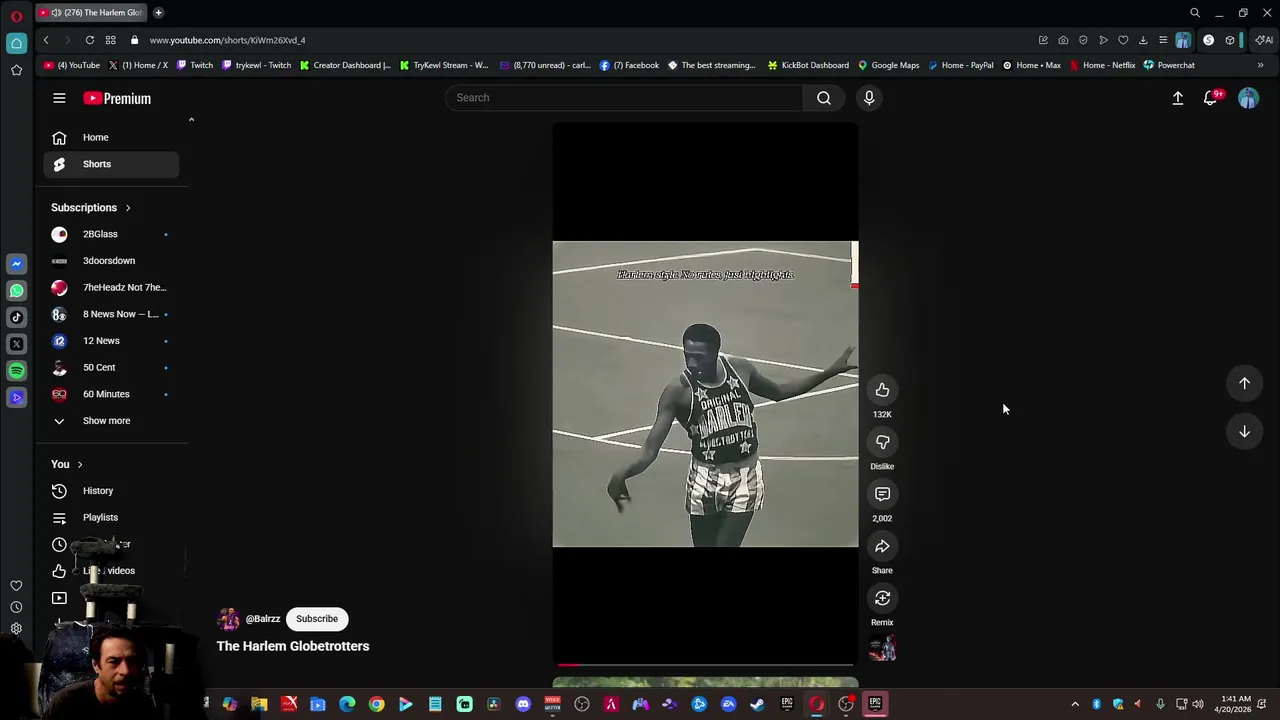Open Discord from the taskbar
Image resolution: width=1280 pixels, height=720 pixels.
point(523,704)
